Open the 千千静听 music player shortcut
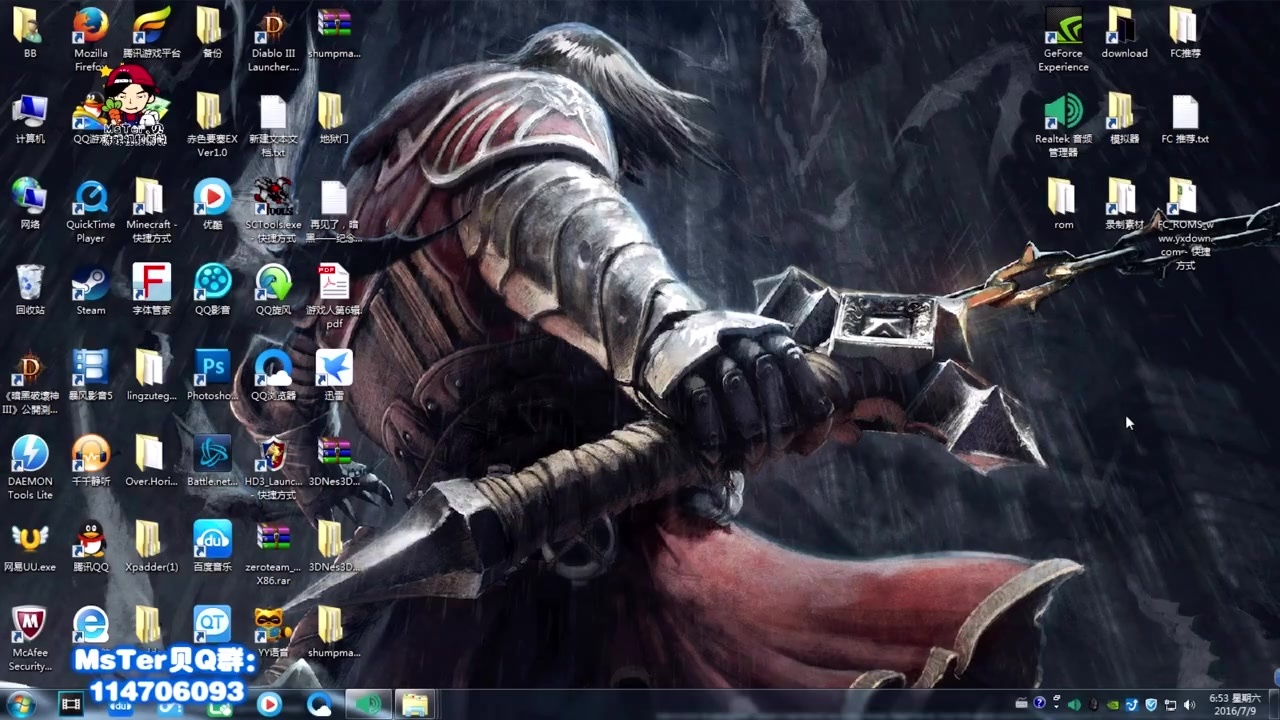 point(90,461)
